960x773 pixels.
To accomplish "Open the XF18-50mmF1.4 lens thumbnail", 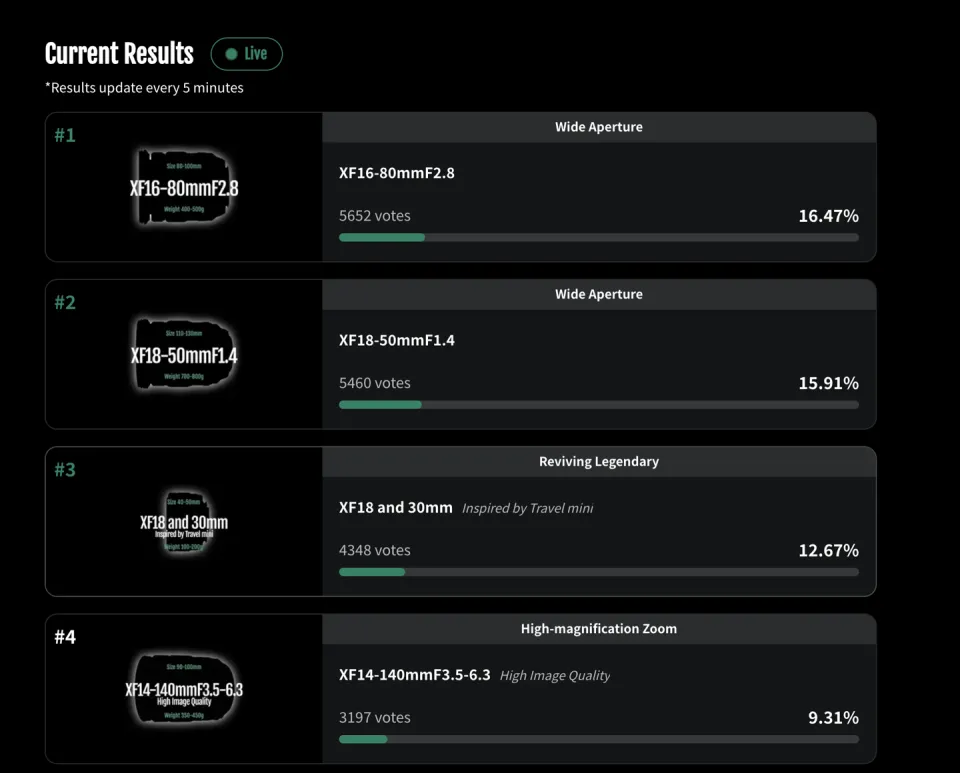I will click(184, 355).
